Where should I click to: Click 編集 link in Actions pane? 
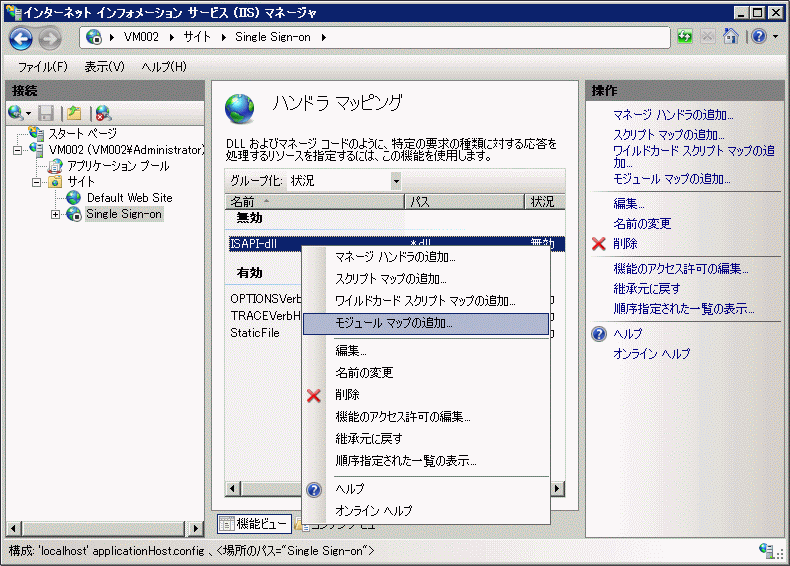[x=628, y=204]
